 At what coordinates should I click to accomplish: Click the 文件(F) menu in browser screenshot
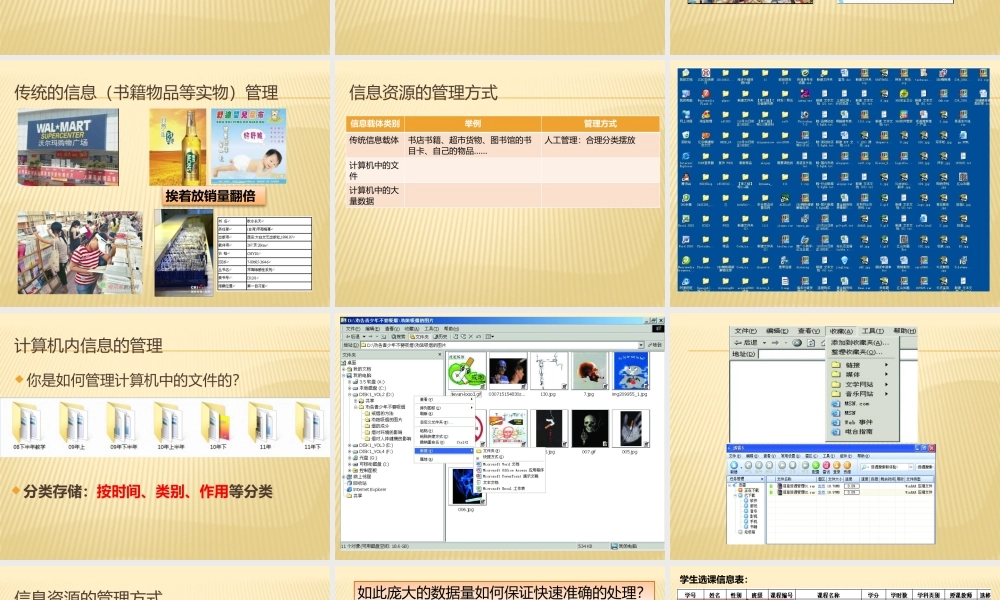coord(745,331)
